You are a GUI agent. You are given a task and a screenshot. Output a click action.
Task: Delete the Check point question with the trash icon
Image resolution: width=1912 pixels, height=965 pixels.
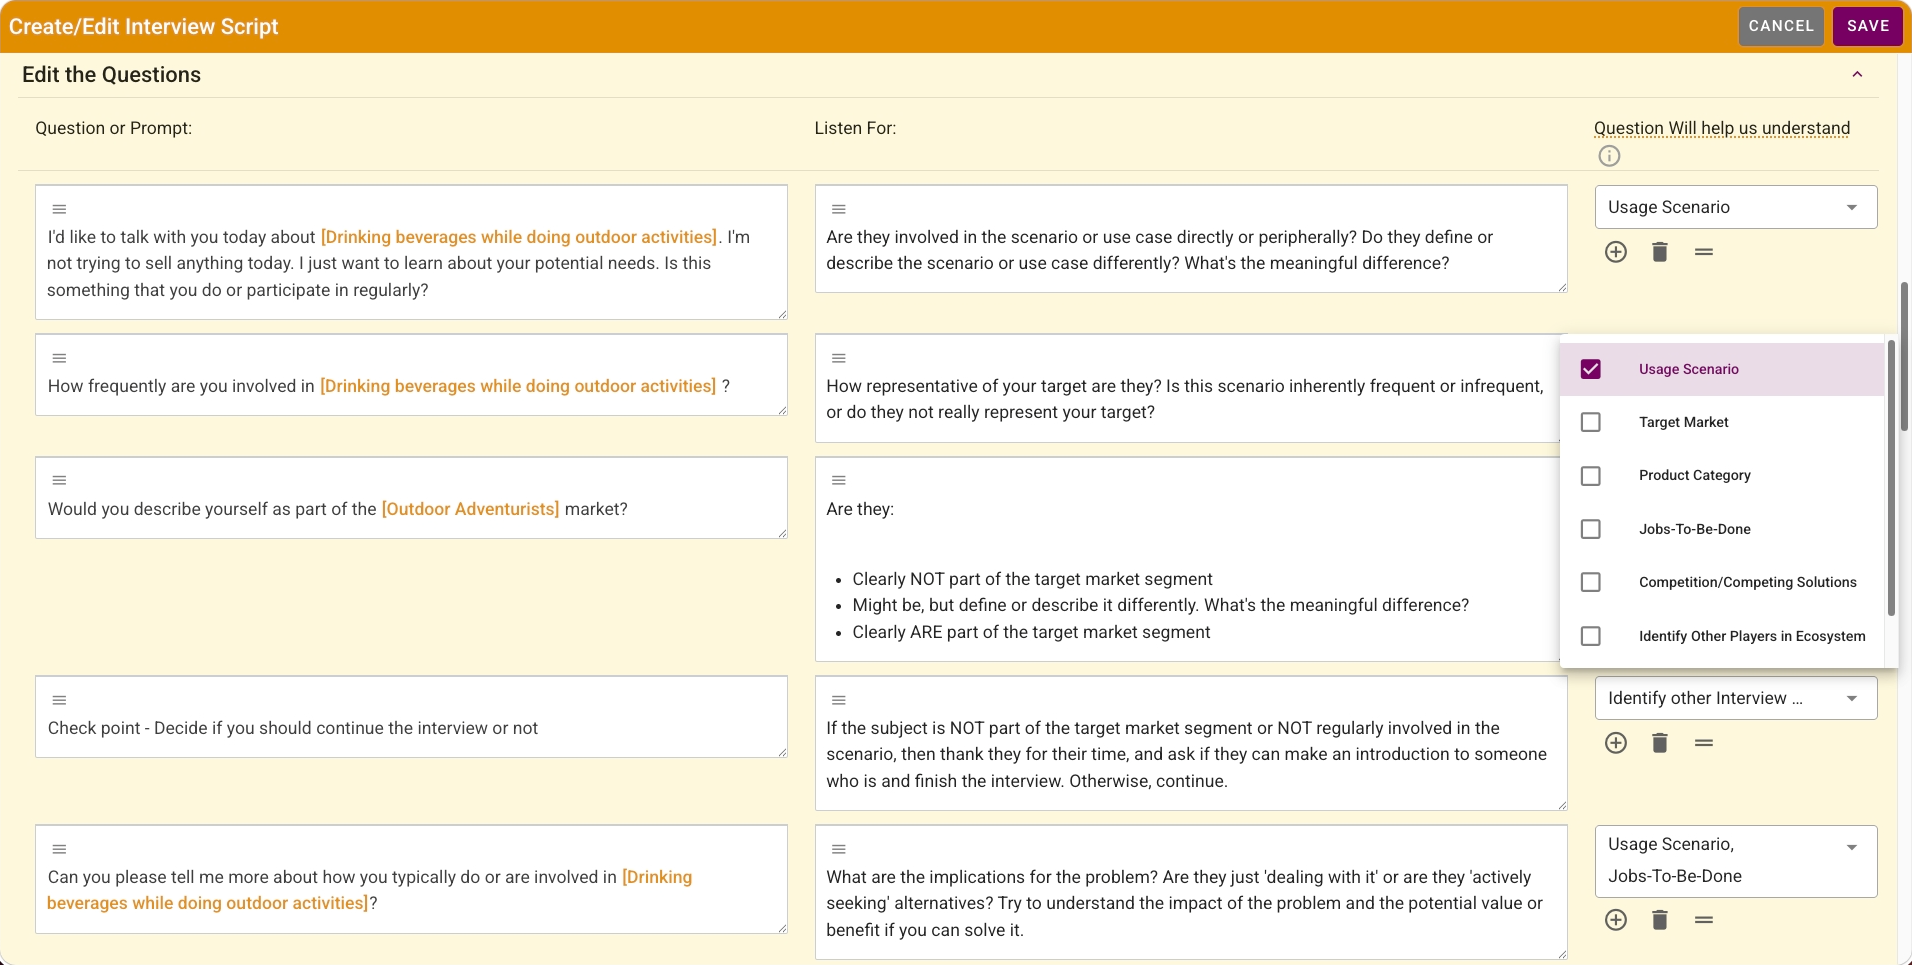click(x=1660, y=743)
